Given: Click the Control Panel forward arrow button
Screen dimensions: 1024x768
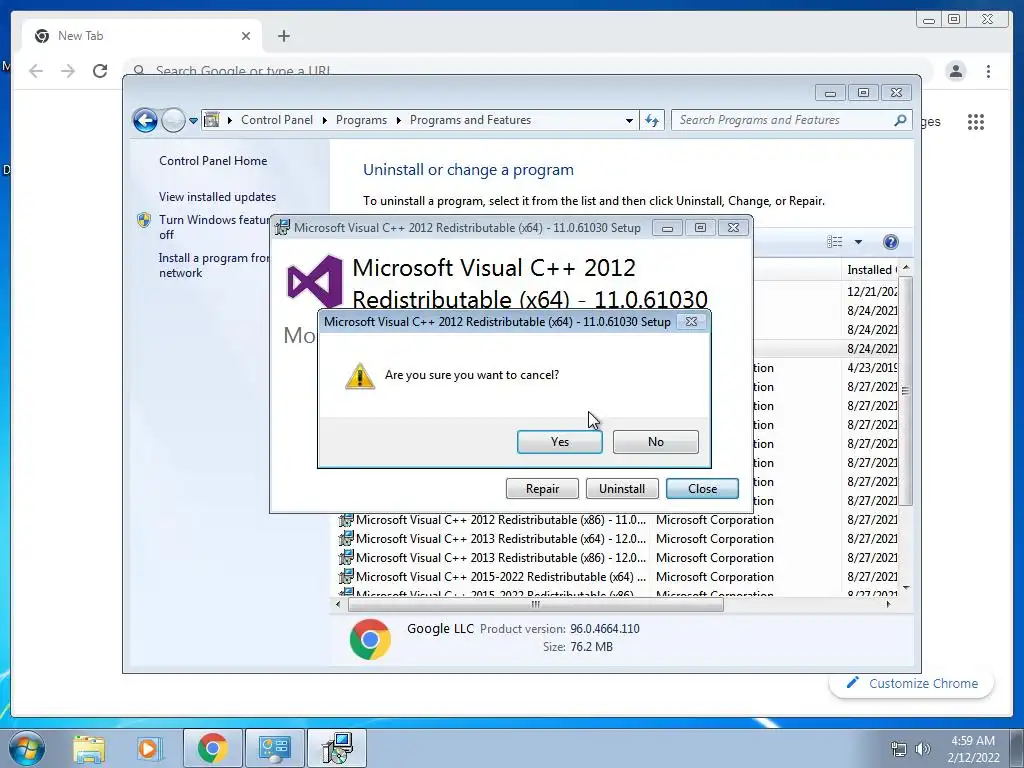Looking at the screenshot, I should [x=173, y=120].
